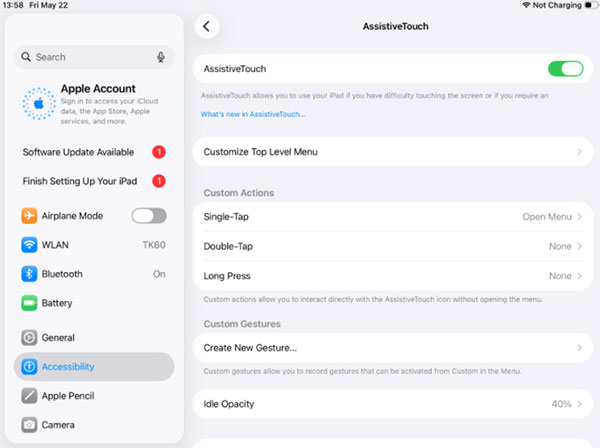Open Finish Setting Up Your iPad

(x=94, y=181)
